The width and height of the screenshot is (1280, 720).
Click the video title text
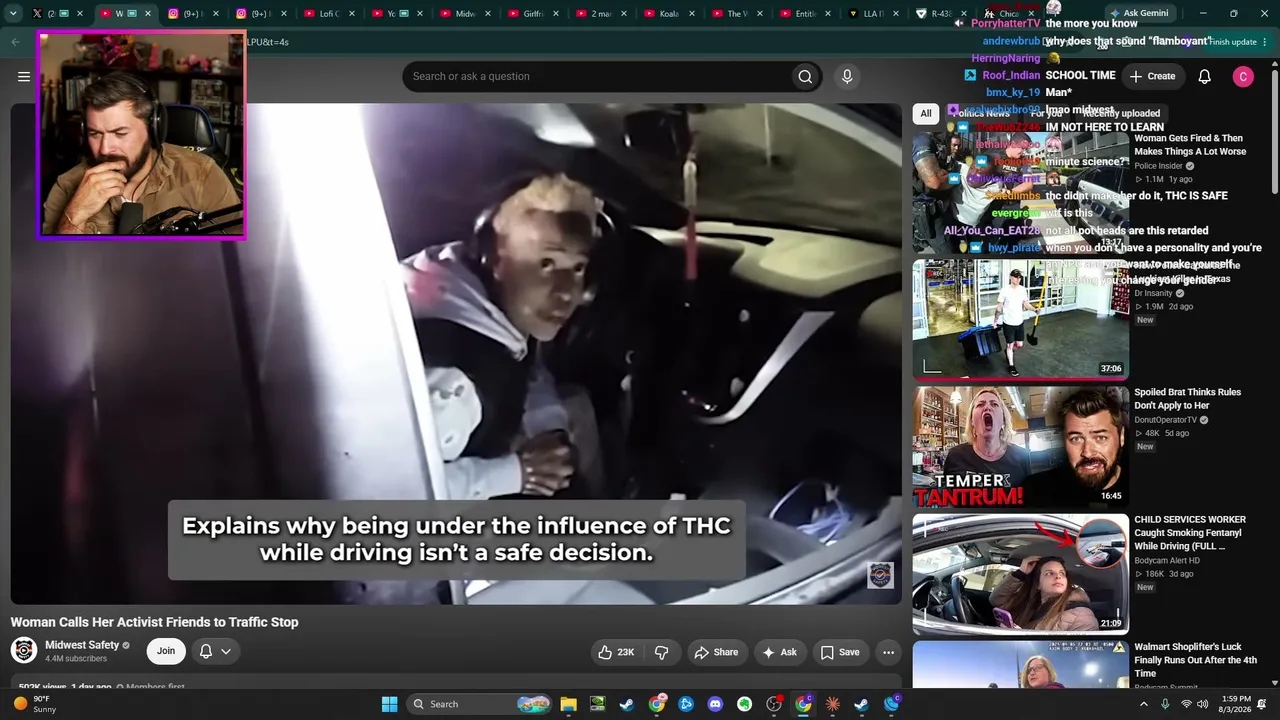point(155,622)
